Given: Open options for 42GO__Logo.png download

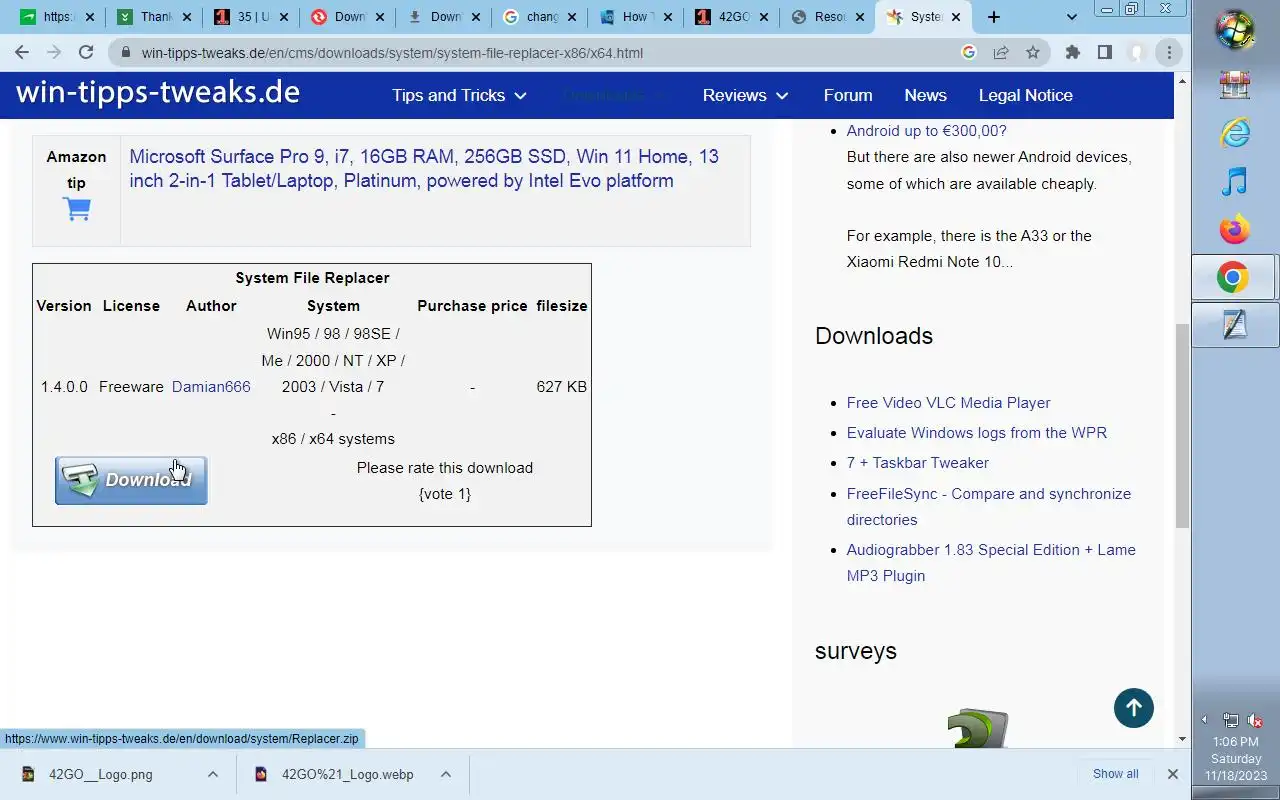Looking at the screenshot, I should pyautogui.click(x=213, y=774).
